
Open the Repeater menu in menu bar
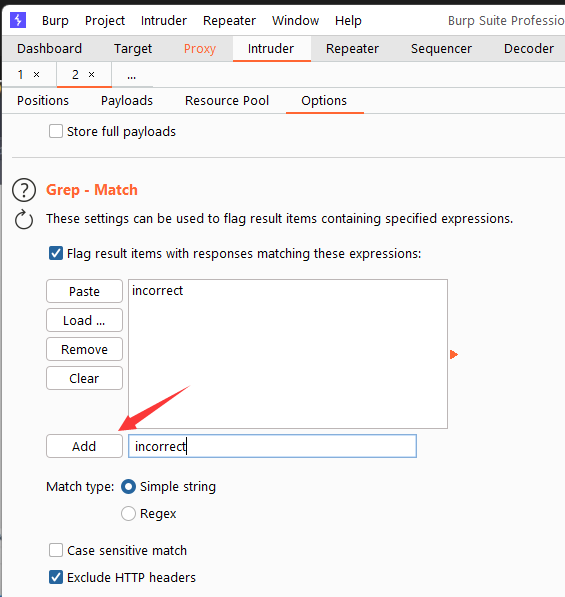click(229, 21)
